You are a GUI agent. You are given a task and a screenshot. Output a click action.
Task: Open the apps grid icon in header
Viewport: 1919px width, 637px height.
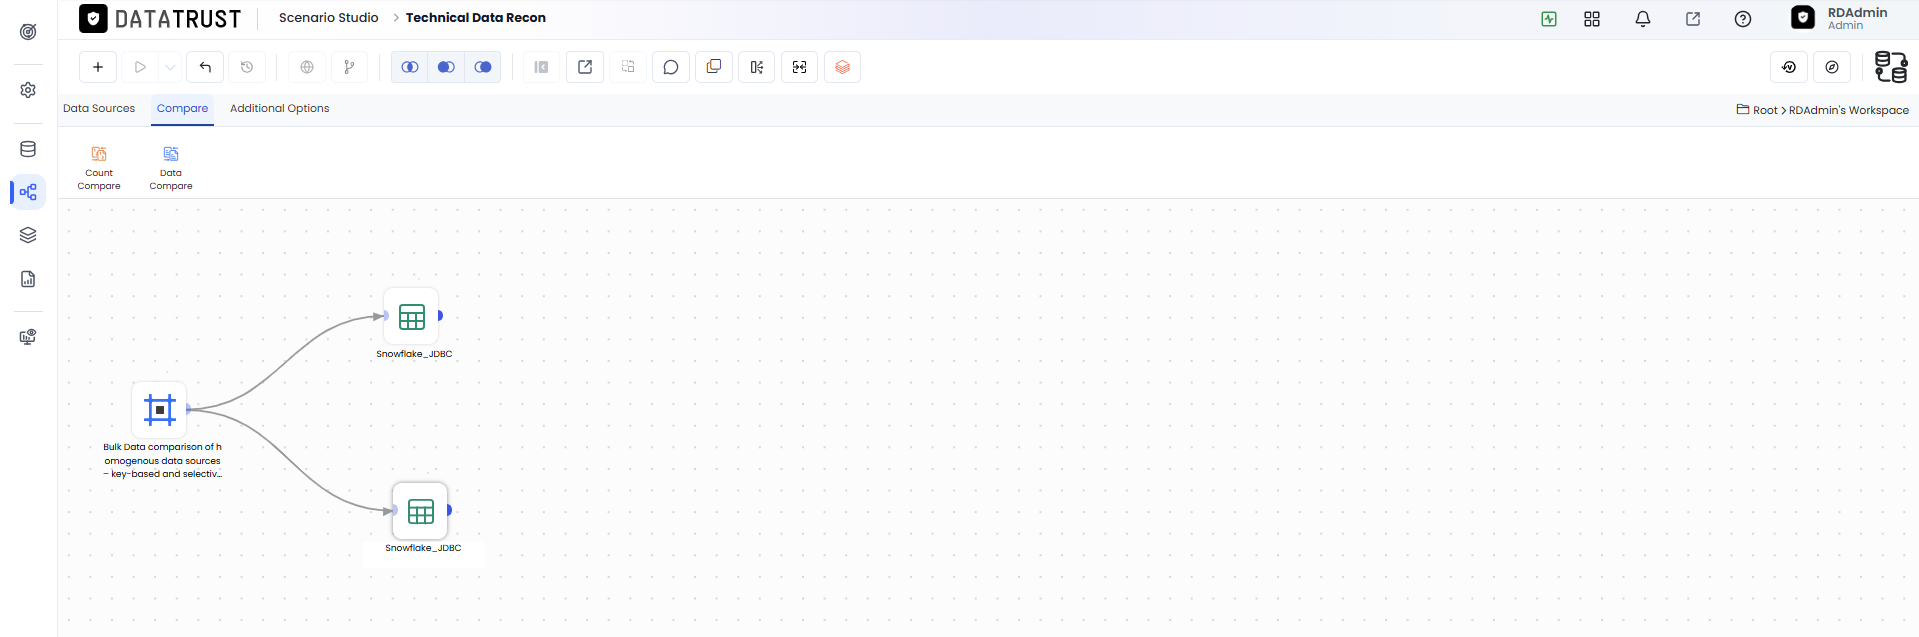[x=1592, y=19]
